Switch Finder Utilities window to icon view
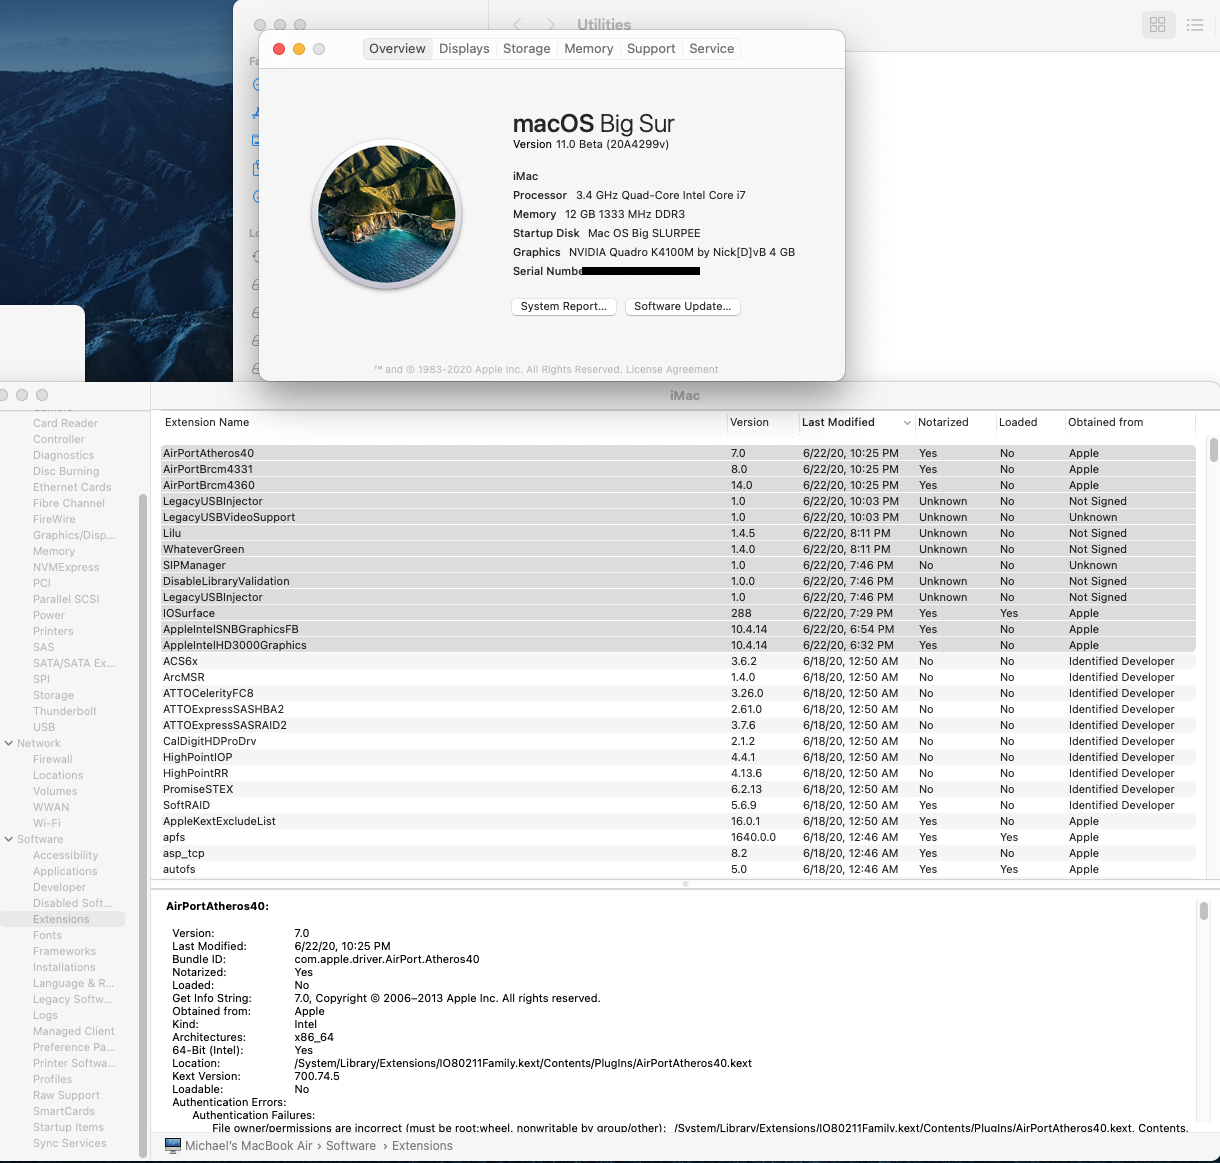Screen dimensions: 1220x1163 click(x=1158, y=25)
